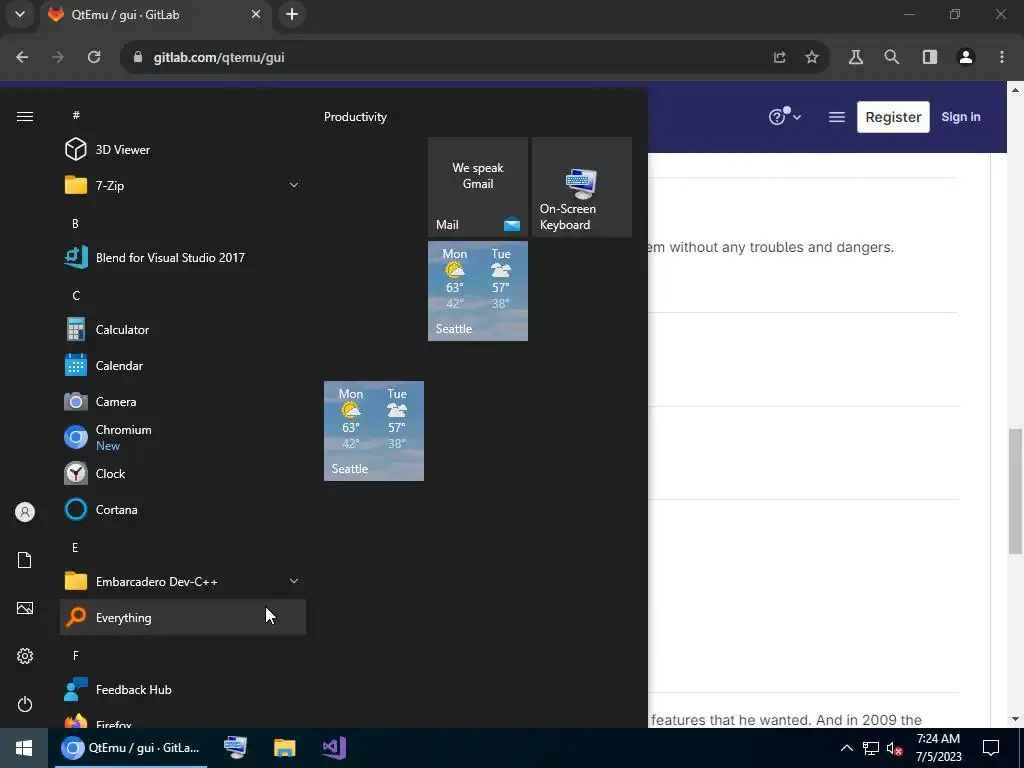Click the scrollbar down arrow

(1015, 719)
